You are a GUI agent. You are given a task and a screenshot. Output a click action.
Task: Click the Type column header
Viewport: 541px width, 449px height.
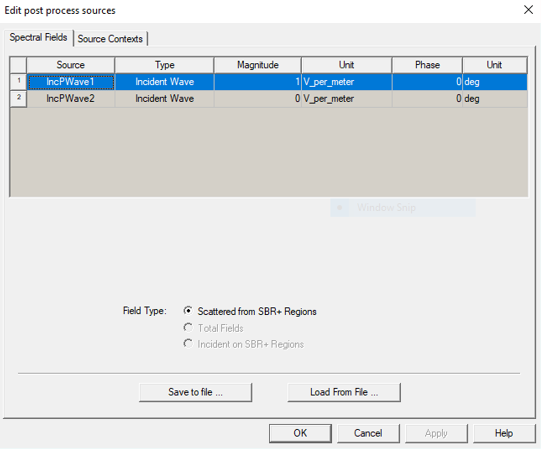click(x=164, y=65)
